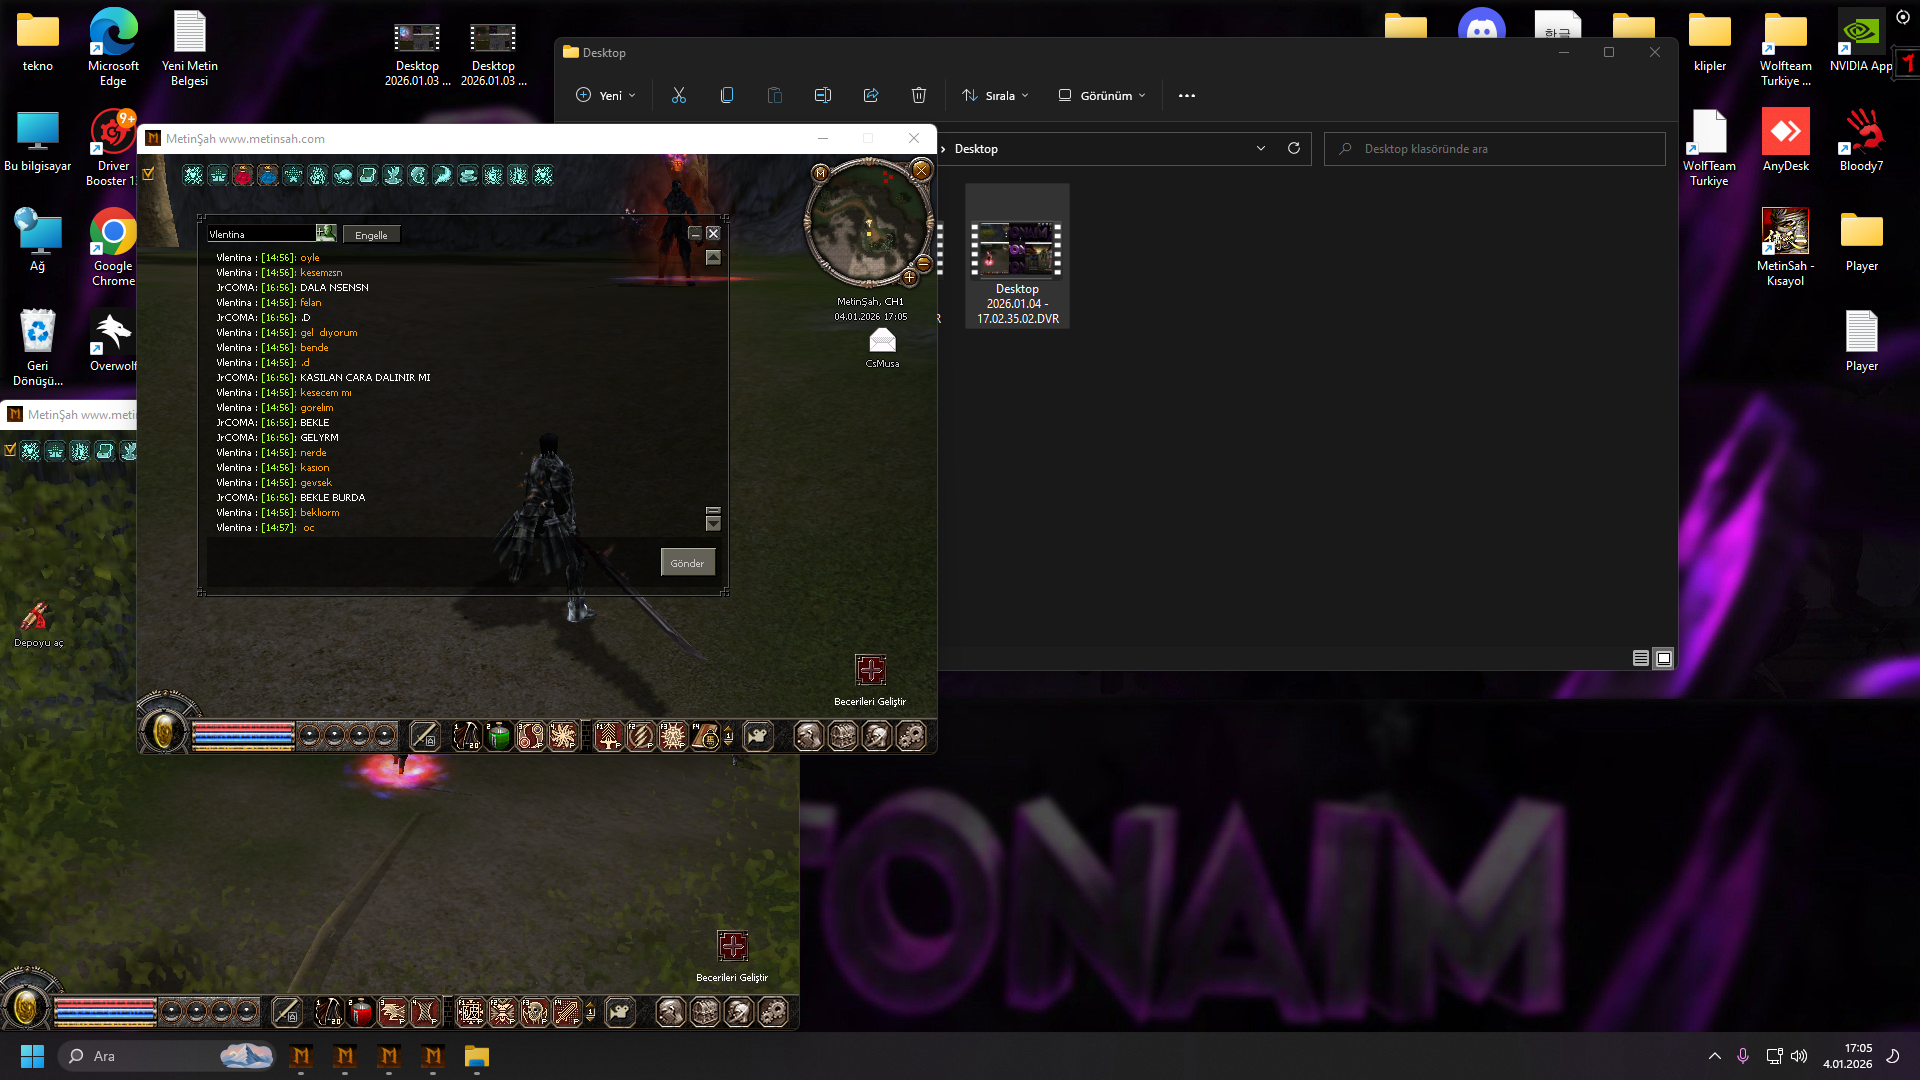Open the character button in front game taskbar
This screenshot has height=1080, width=1920.
[809, 737]
